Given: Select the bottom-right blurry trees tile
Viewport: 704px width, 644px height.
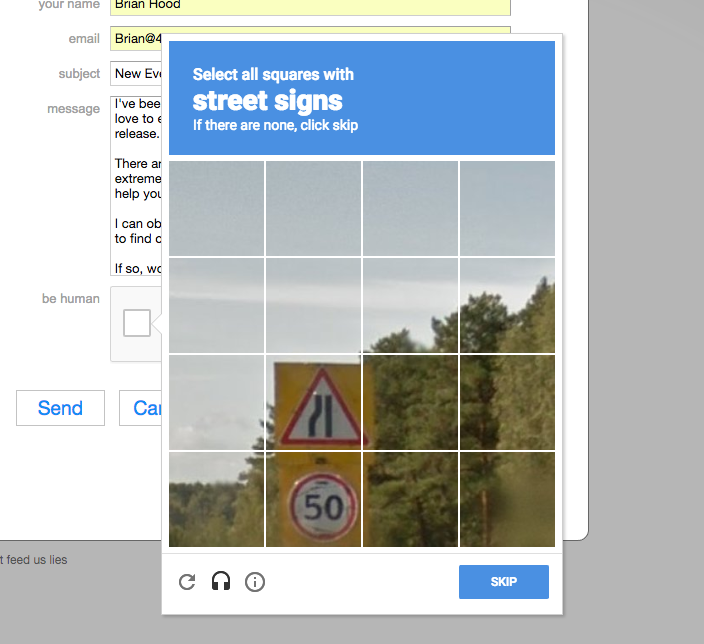Looking at the screenshot, I should (x=507, y=499).
